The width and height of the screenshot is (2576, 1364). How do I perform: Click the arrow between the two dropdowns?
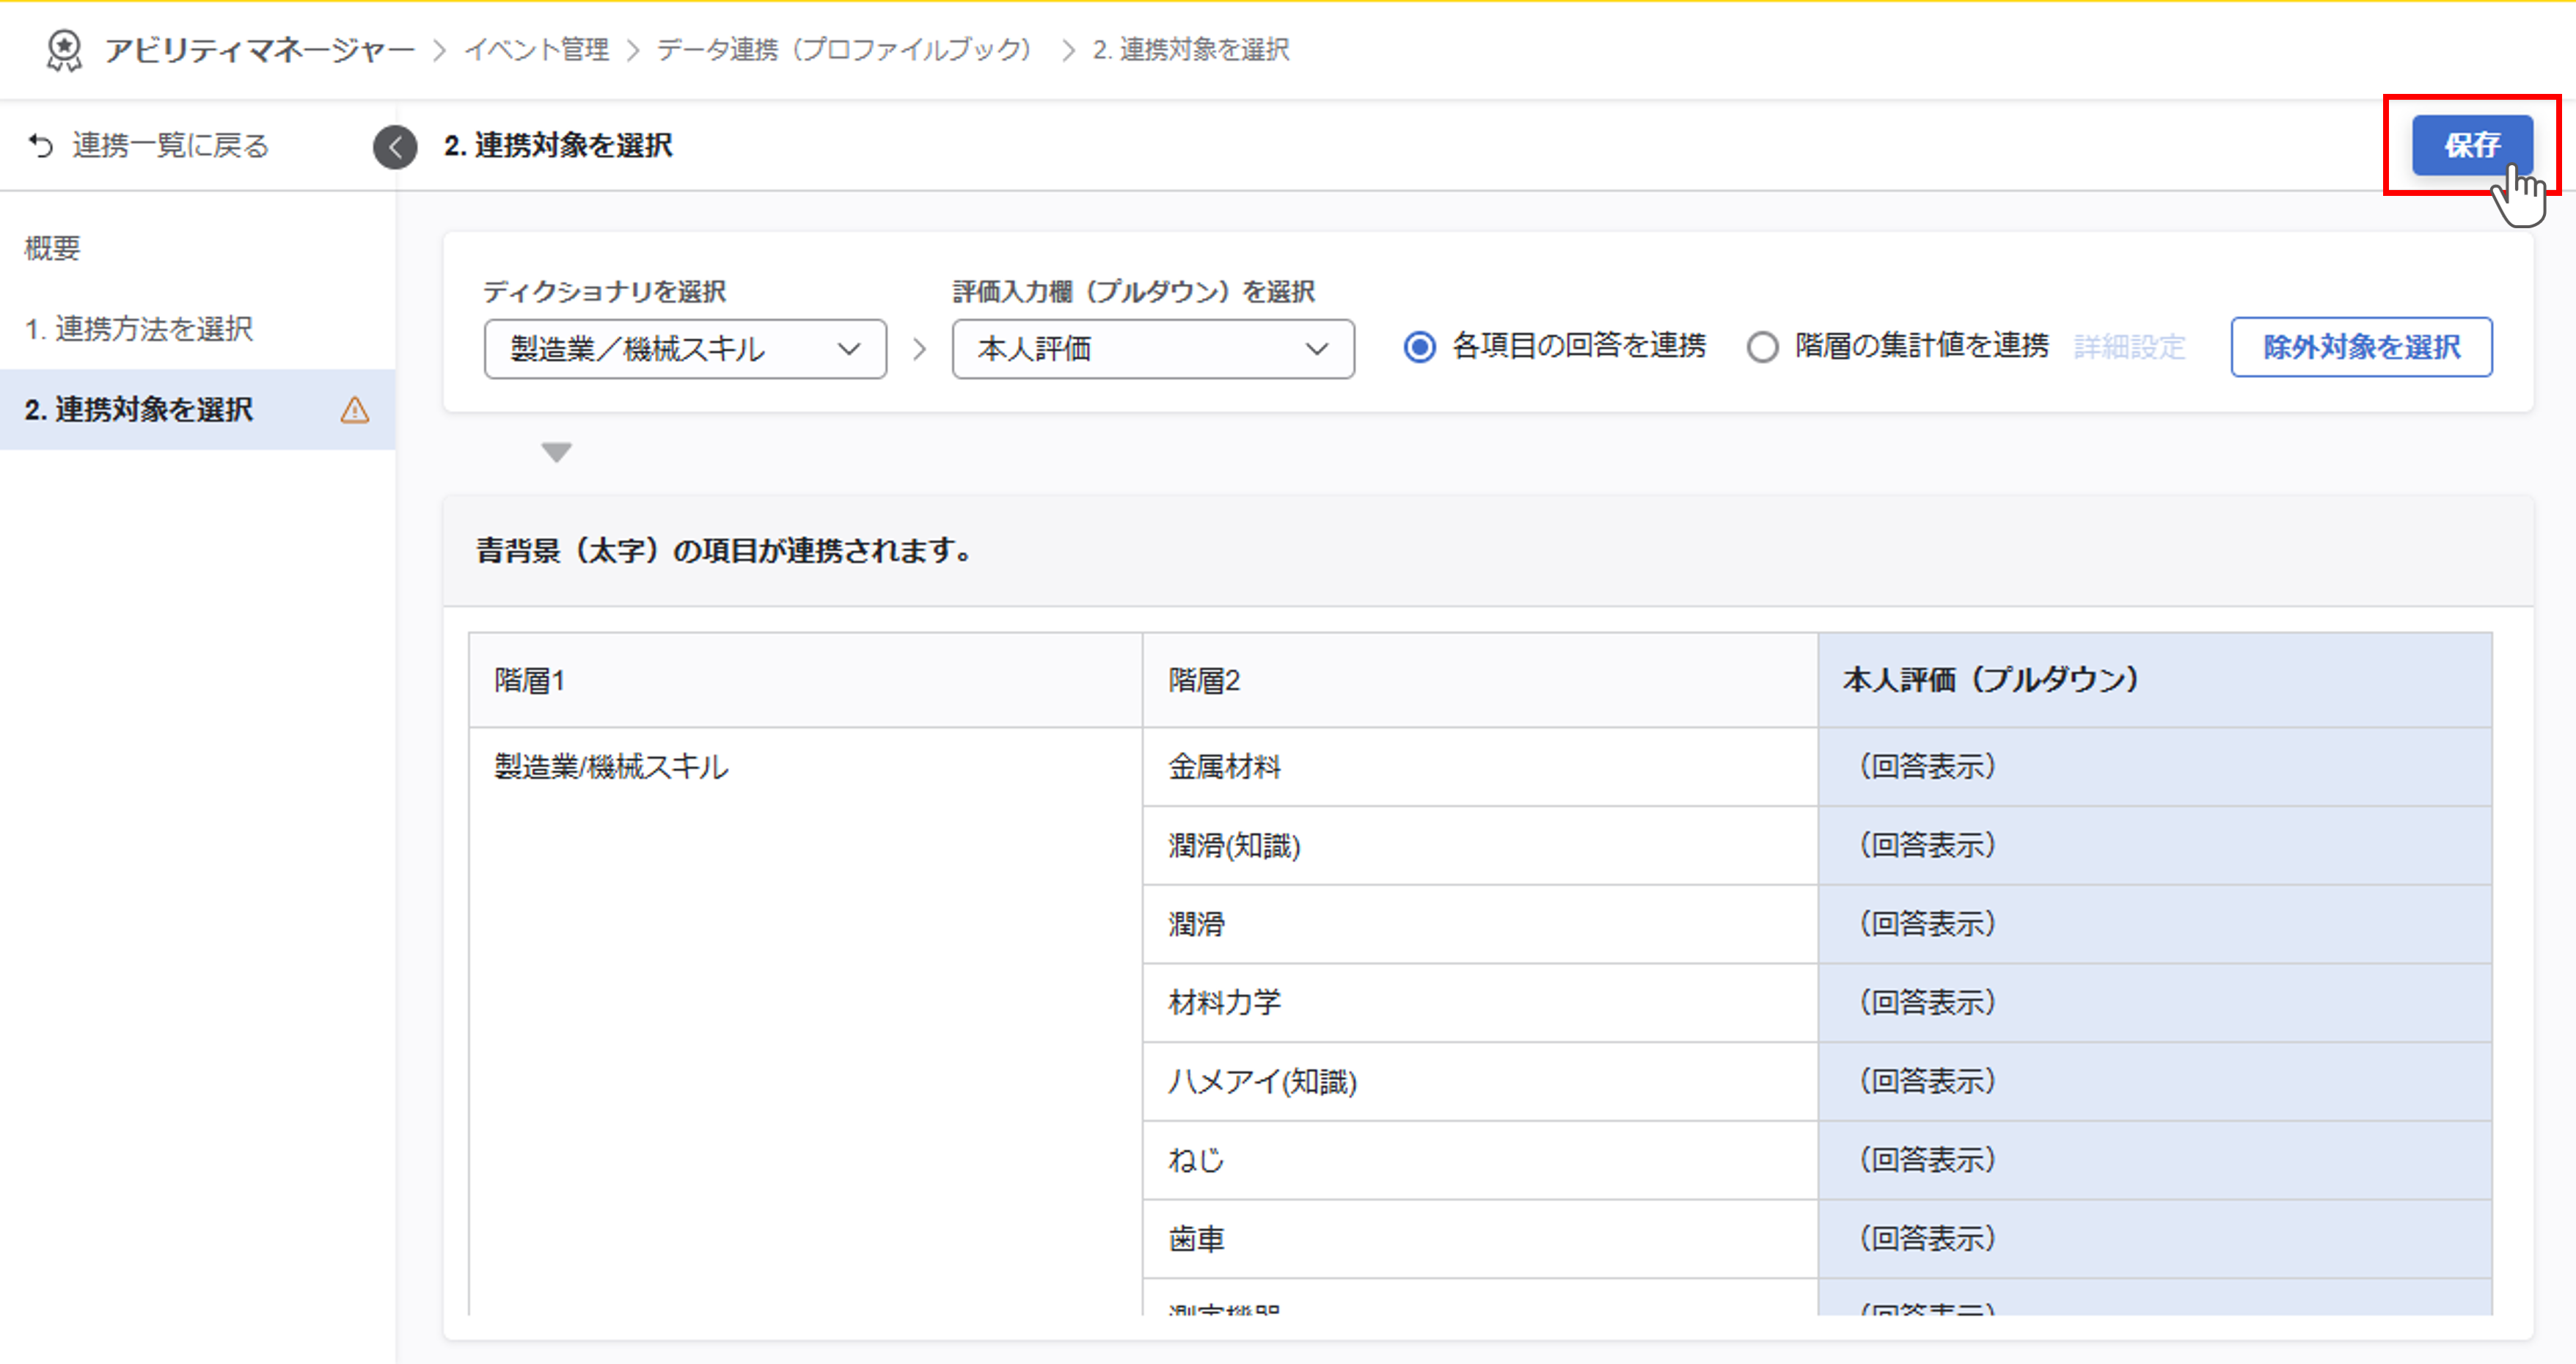tap(919, 349)
